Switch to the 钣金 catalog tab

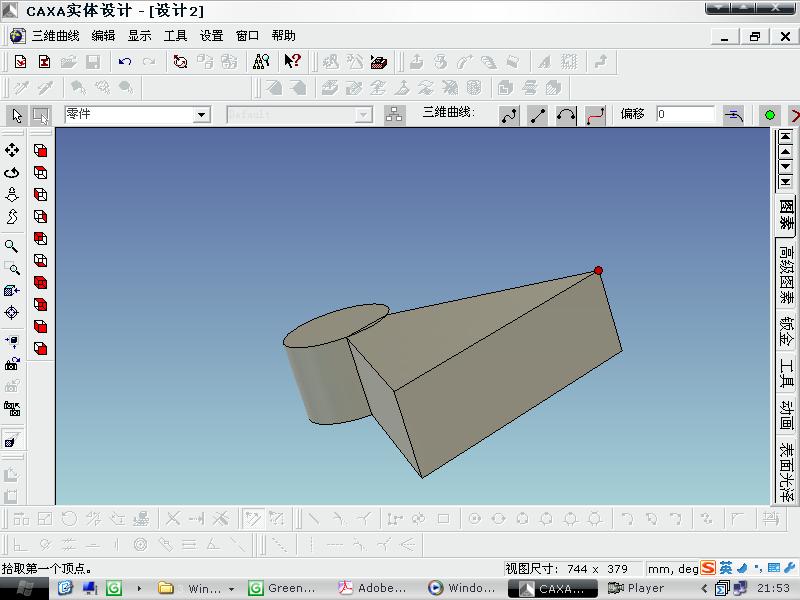[x=787, y=331]
